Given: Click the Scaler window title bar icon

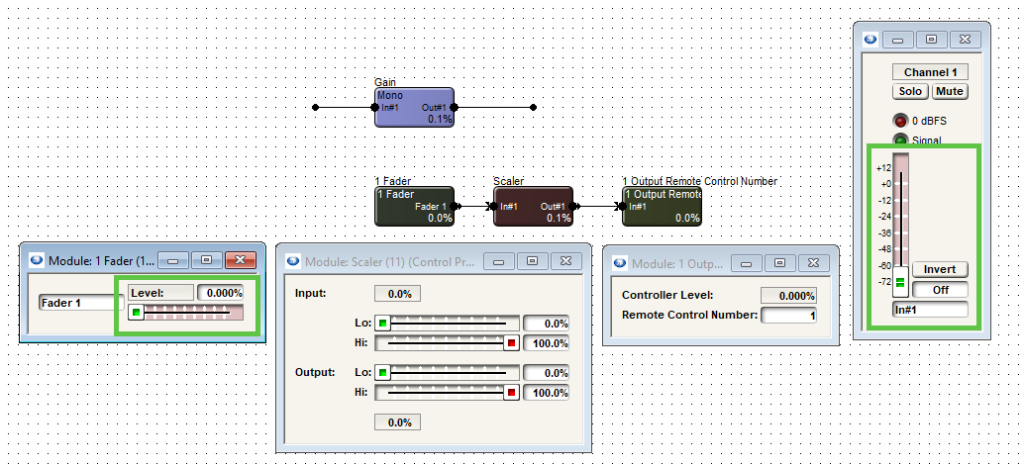Looking at the screenshot, I should (293, 261).
